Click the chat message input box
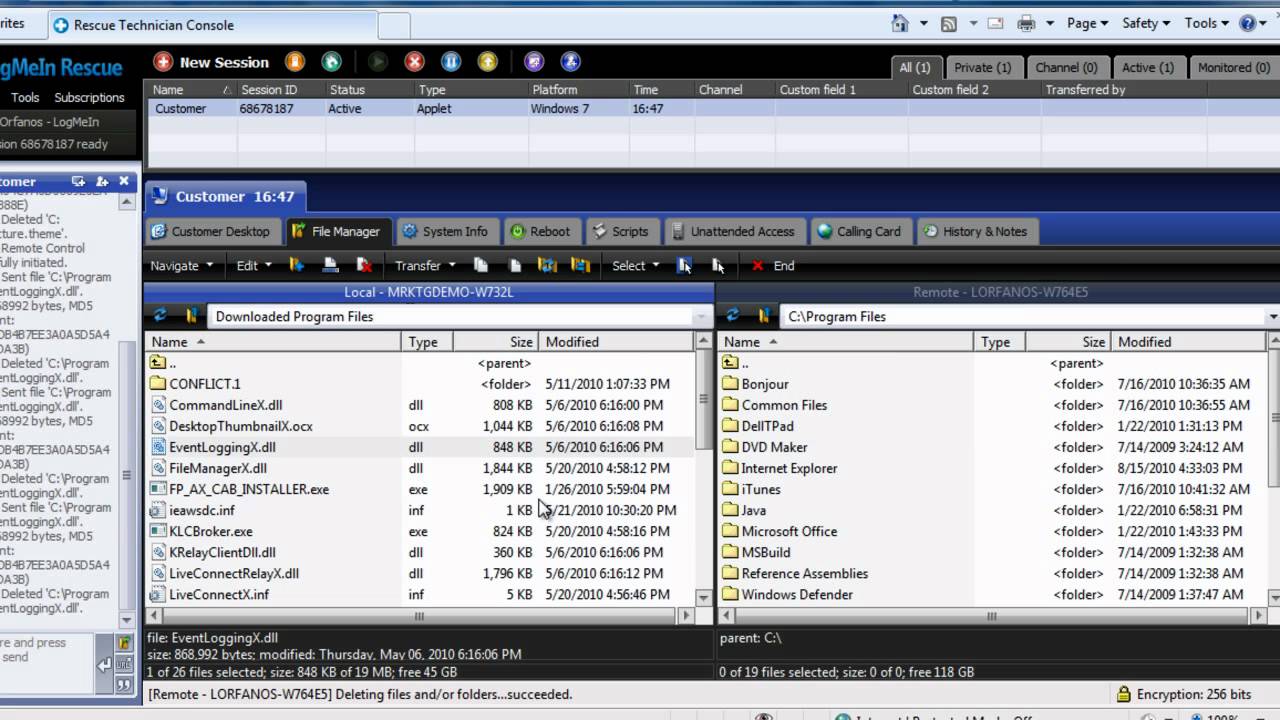 [45, 664]
